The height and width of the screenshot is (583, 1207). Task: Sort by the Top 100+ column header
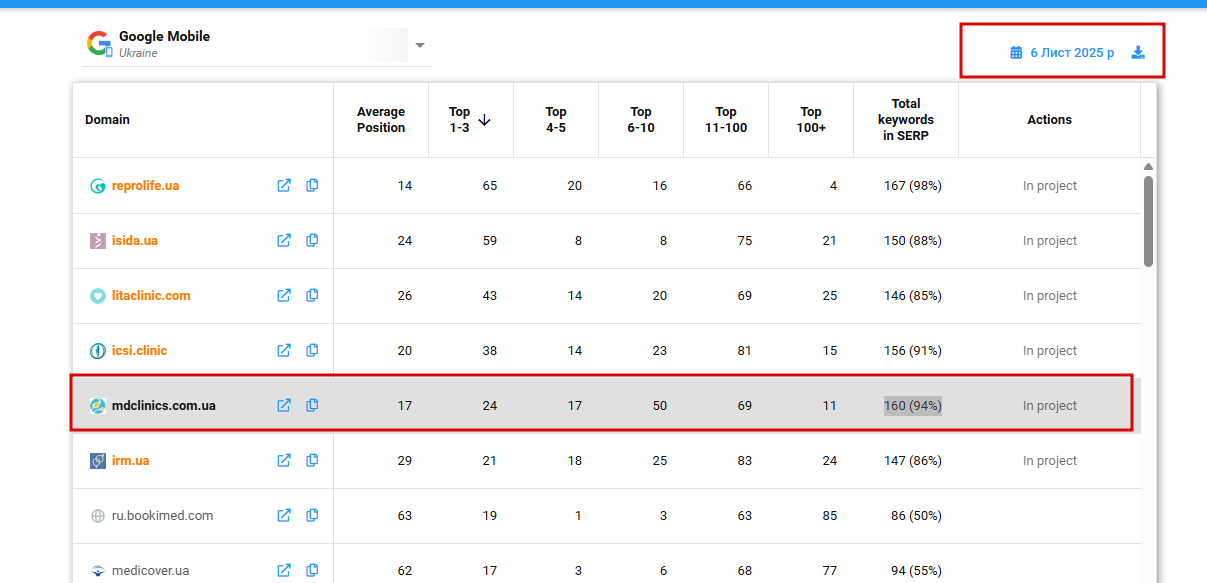coord(811,119)
